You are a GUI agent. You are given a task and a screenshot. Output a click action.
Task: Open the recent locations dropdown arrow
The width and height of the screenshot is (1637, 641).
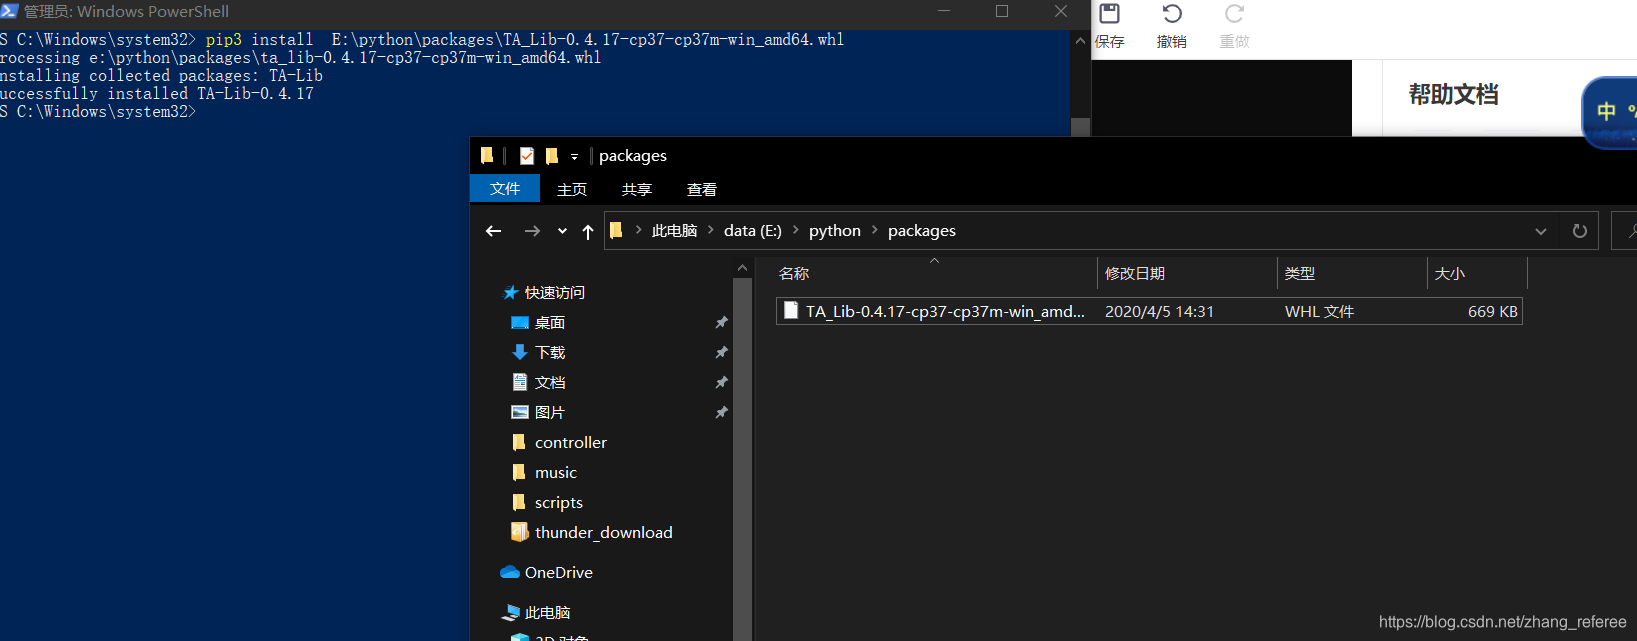[x=562, y=231]
